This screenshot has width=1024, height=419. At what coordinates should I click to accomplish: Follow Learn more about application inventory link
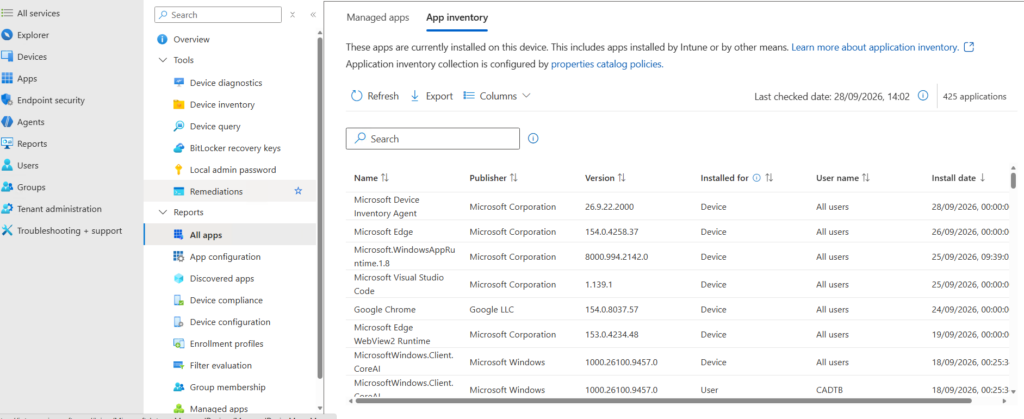click(875, 47)
